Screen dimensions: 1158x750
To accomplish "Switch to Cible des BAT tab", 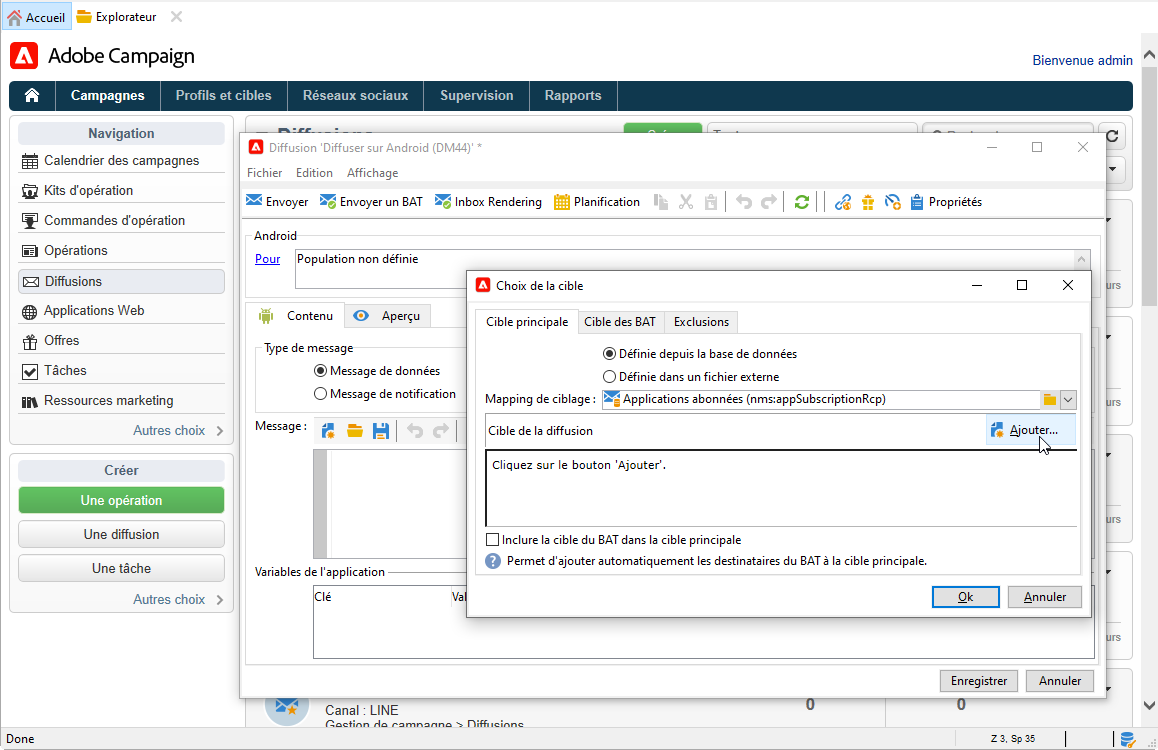I will coord(620,322).
